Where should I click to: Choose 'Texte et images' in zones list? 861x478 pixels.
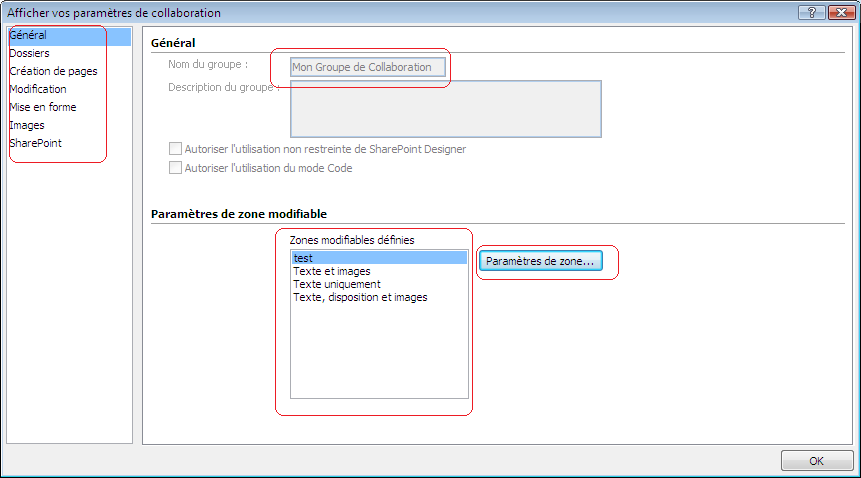[332, 271]
